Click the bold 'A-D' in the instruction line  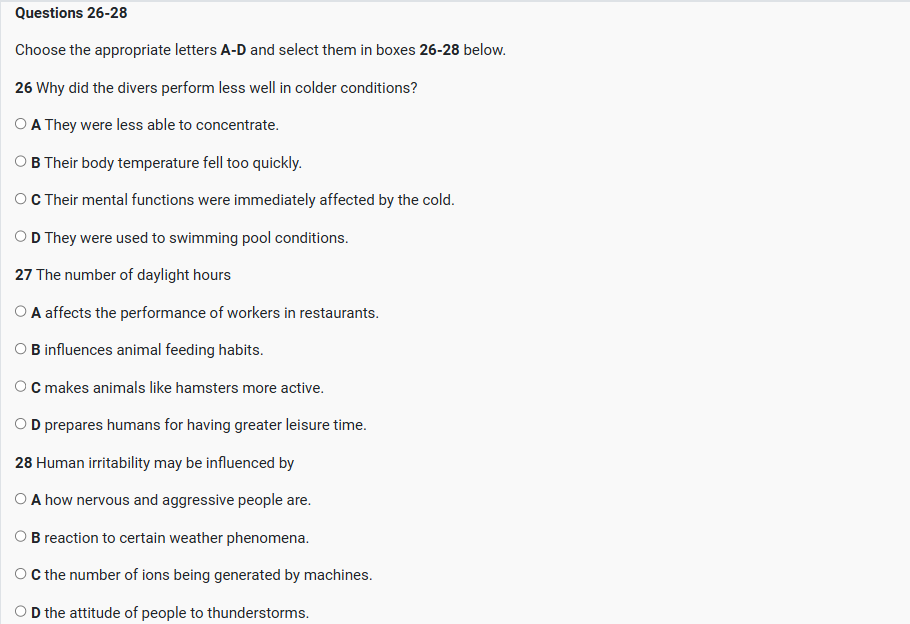click(x=233, y=50)
